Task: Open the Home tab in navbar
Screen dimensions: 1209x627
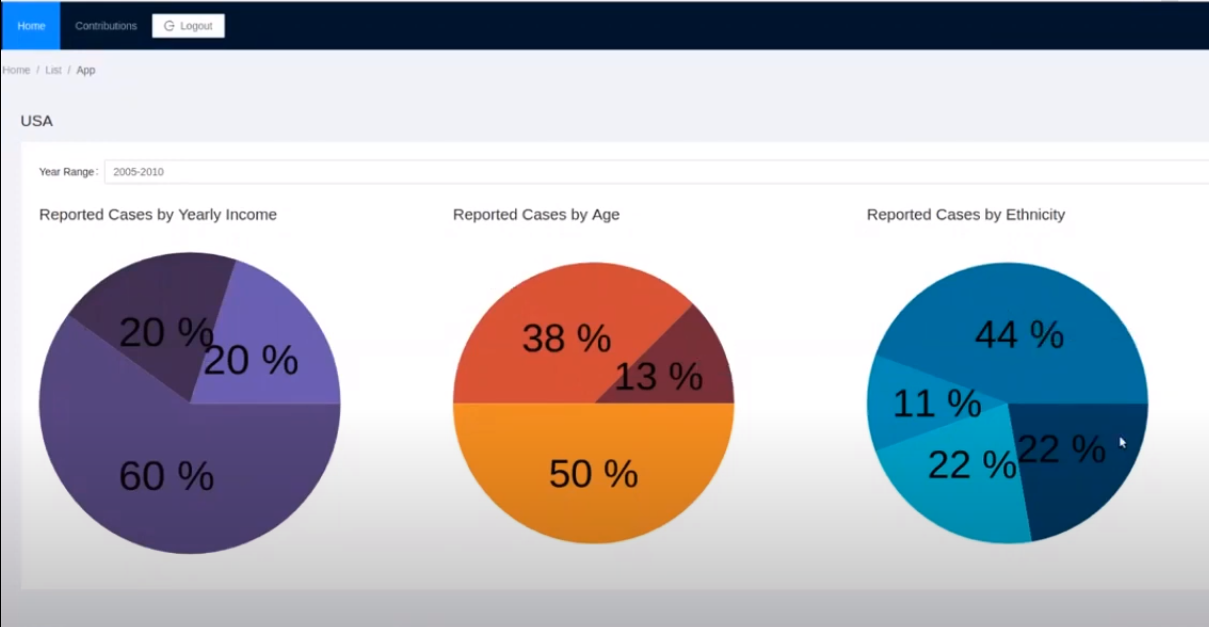Action: coord(31,26)
